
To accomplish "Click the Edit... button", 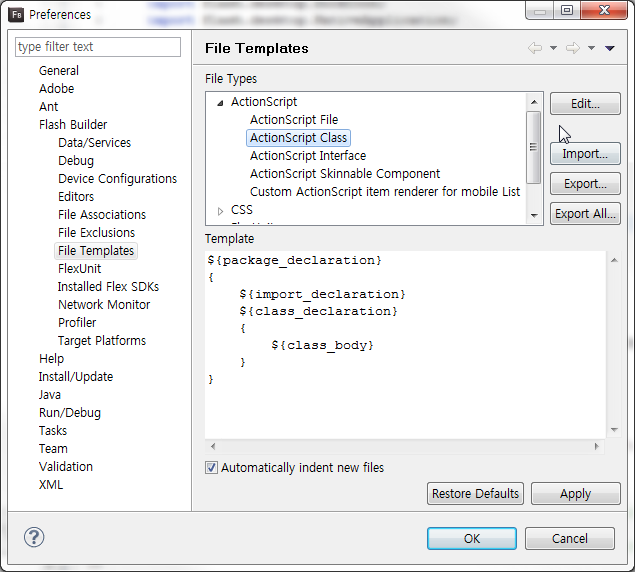I will [585, 104].
